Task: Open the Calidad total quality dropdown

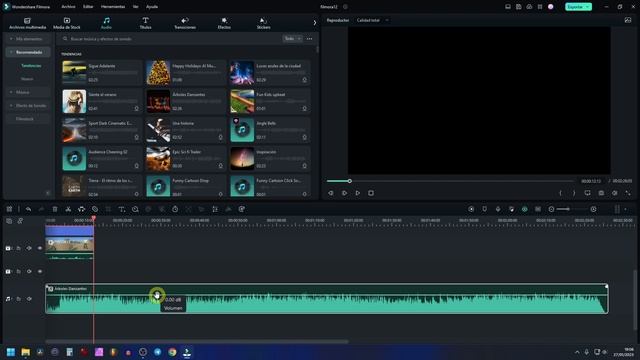Action: coord(372,20)
